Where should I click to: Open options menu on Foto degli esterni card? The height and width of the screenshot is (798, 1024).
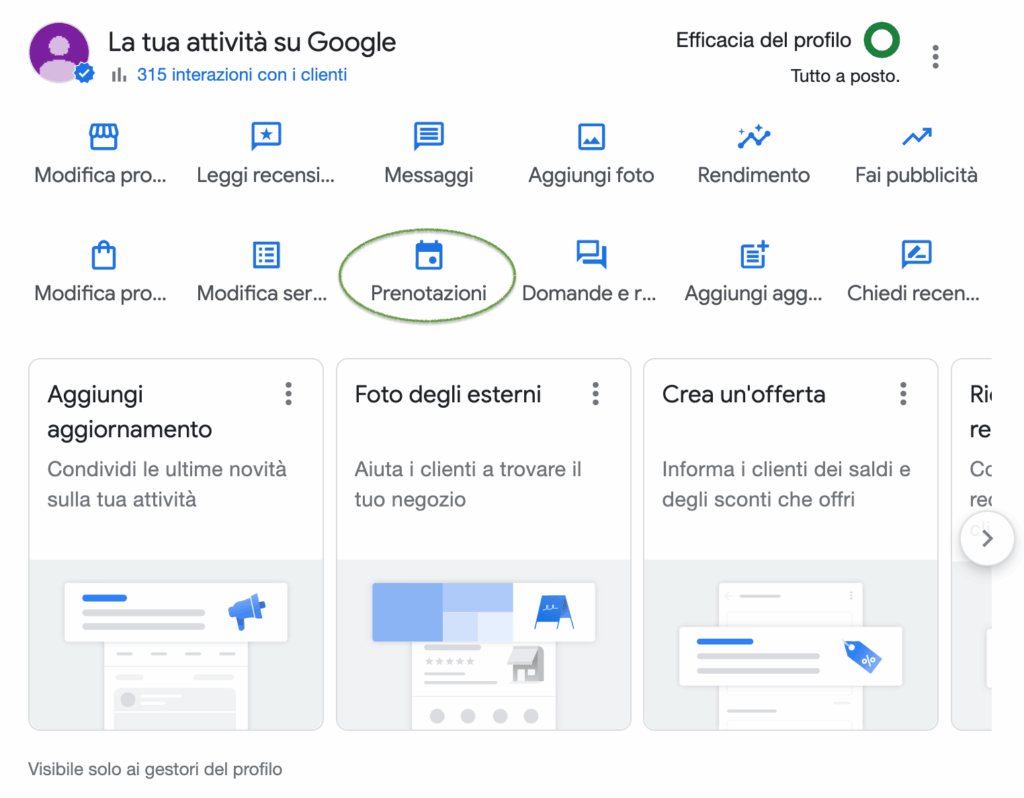click(595, 394)
